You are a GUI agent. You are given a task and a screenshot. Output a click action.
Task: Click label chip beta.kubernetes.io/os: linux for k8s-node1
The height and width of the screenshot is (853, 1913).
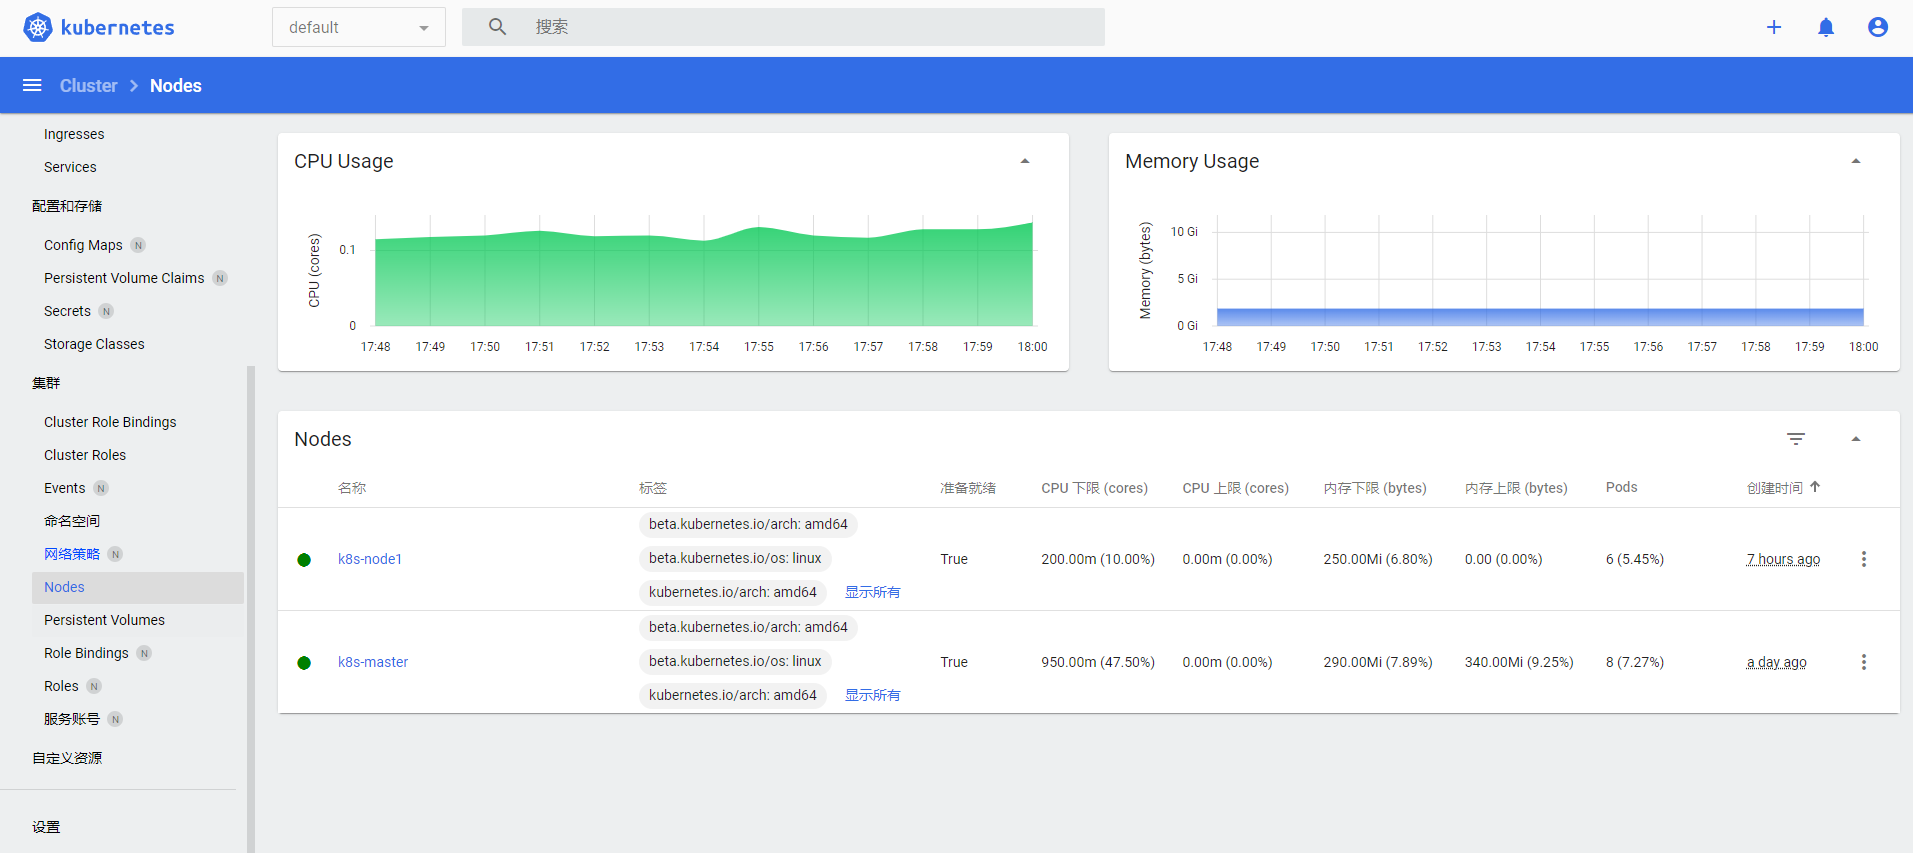pos(735,558)
